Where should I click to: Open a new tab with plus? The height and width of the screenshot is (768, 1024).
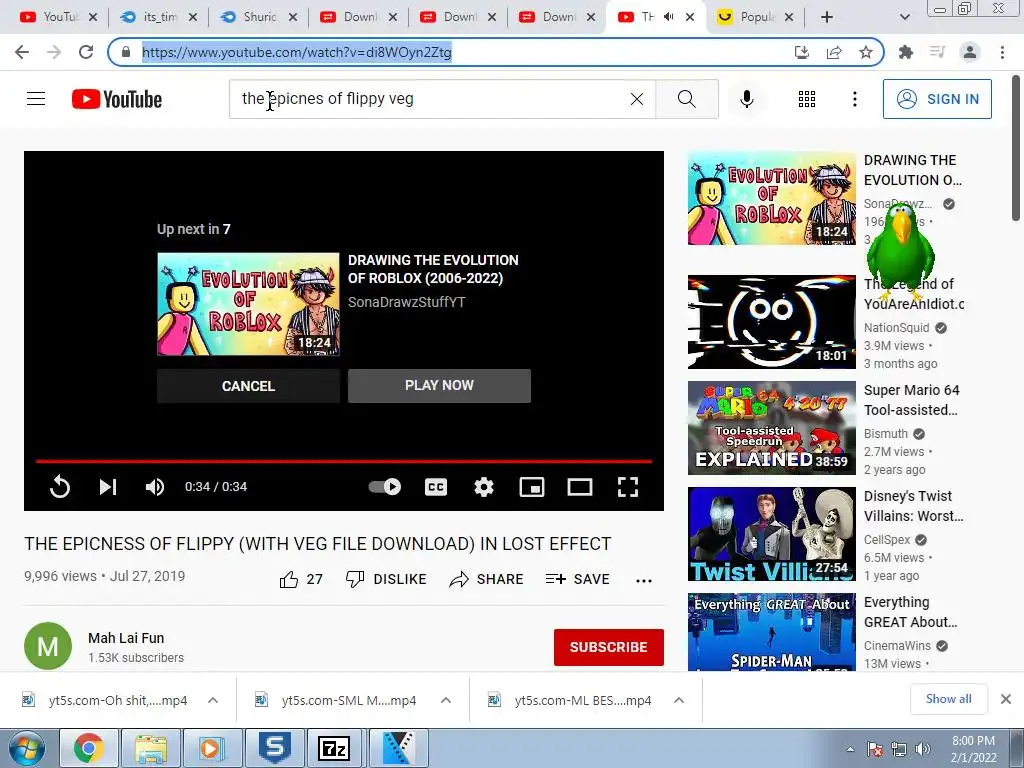tap(827, 17)
